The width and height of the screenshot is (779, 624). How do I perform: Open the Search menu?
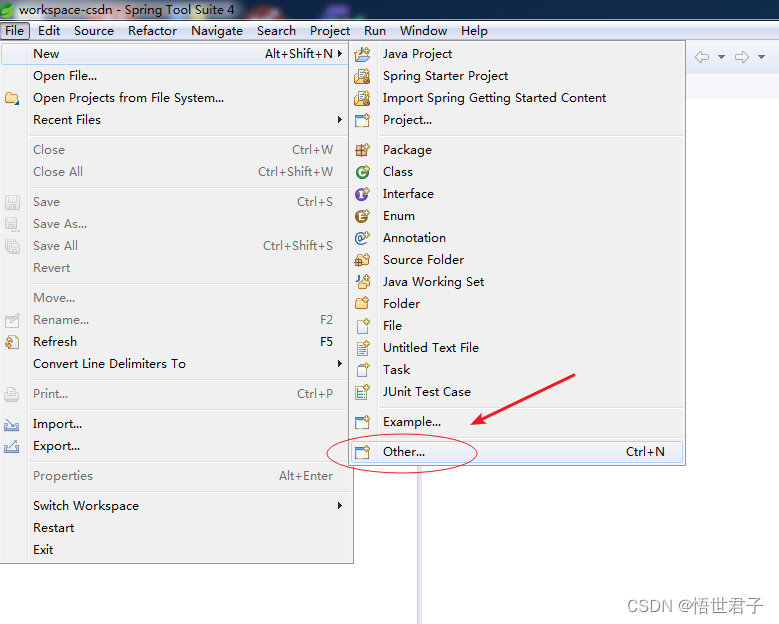[276, 31]
